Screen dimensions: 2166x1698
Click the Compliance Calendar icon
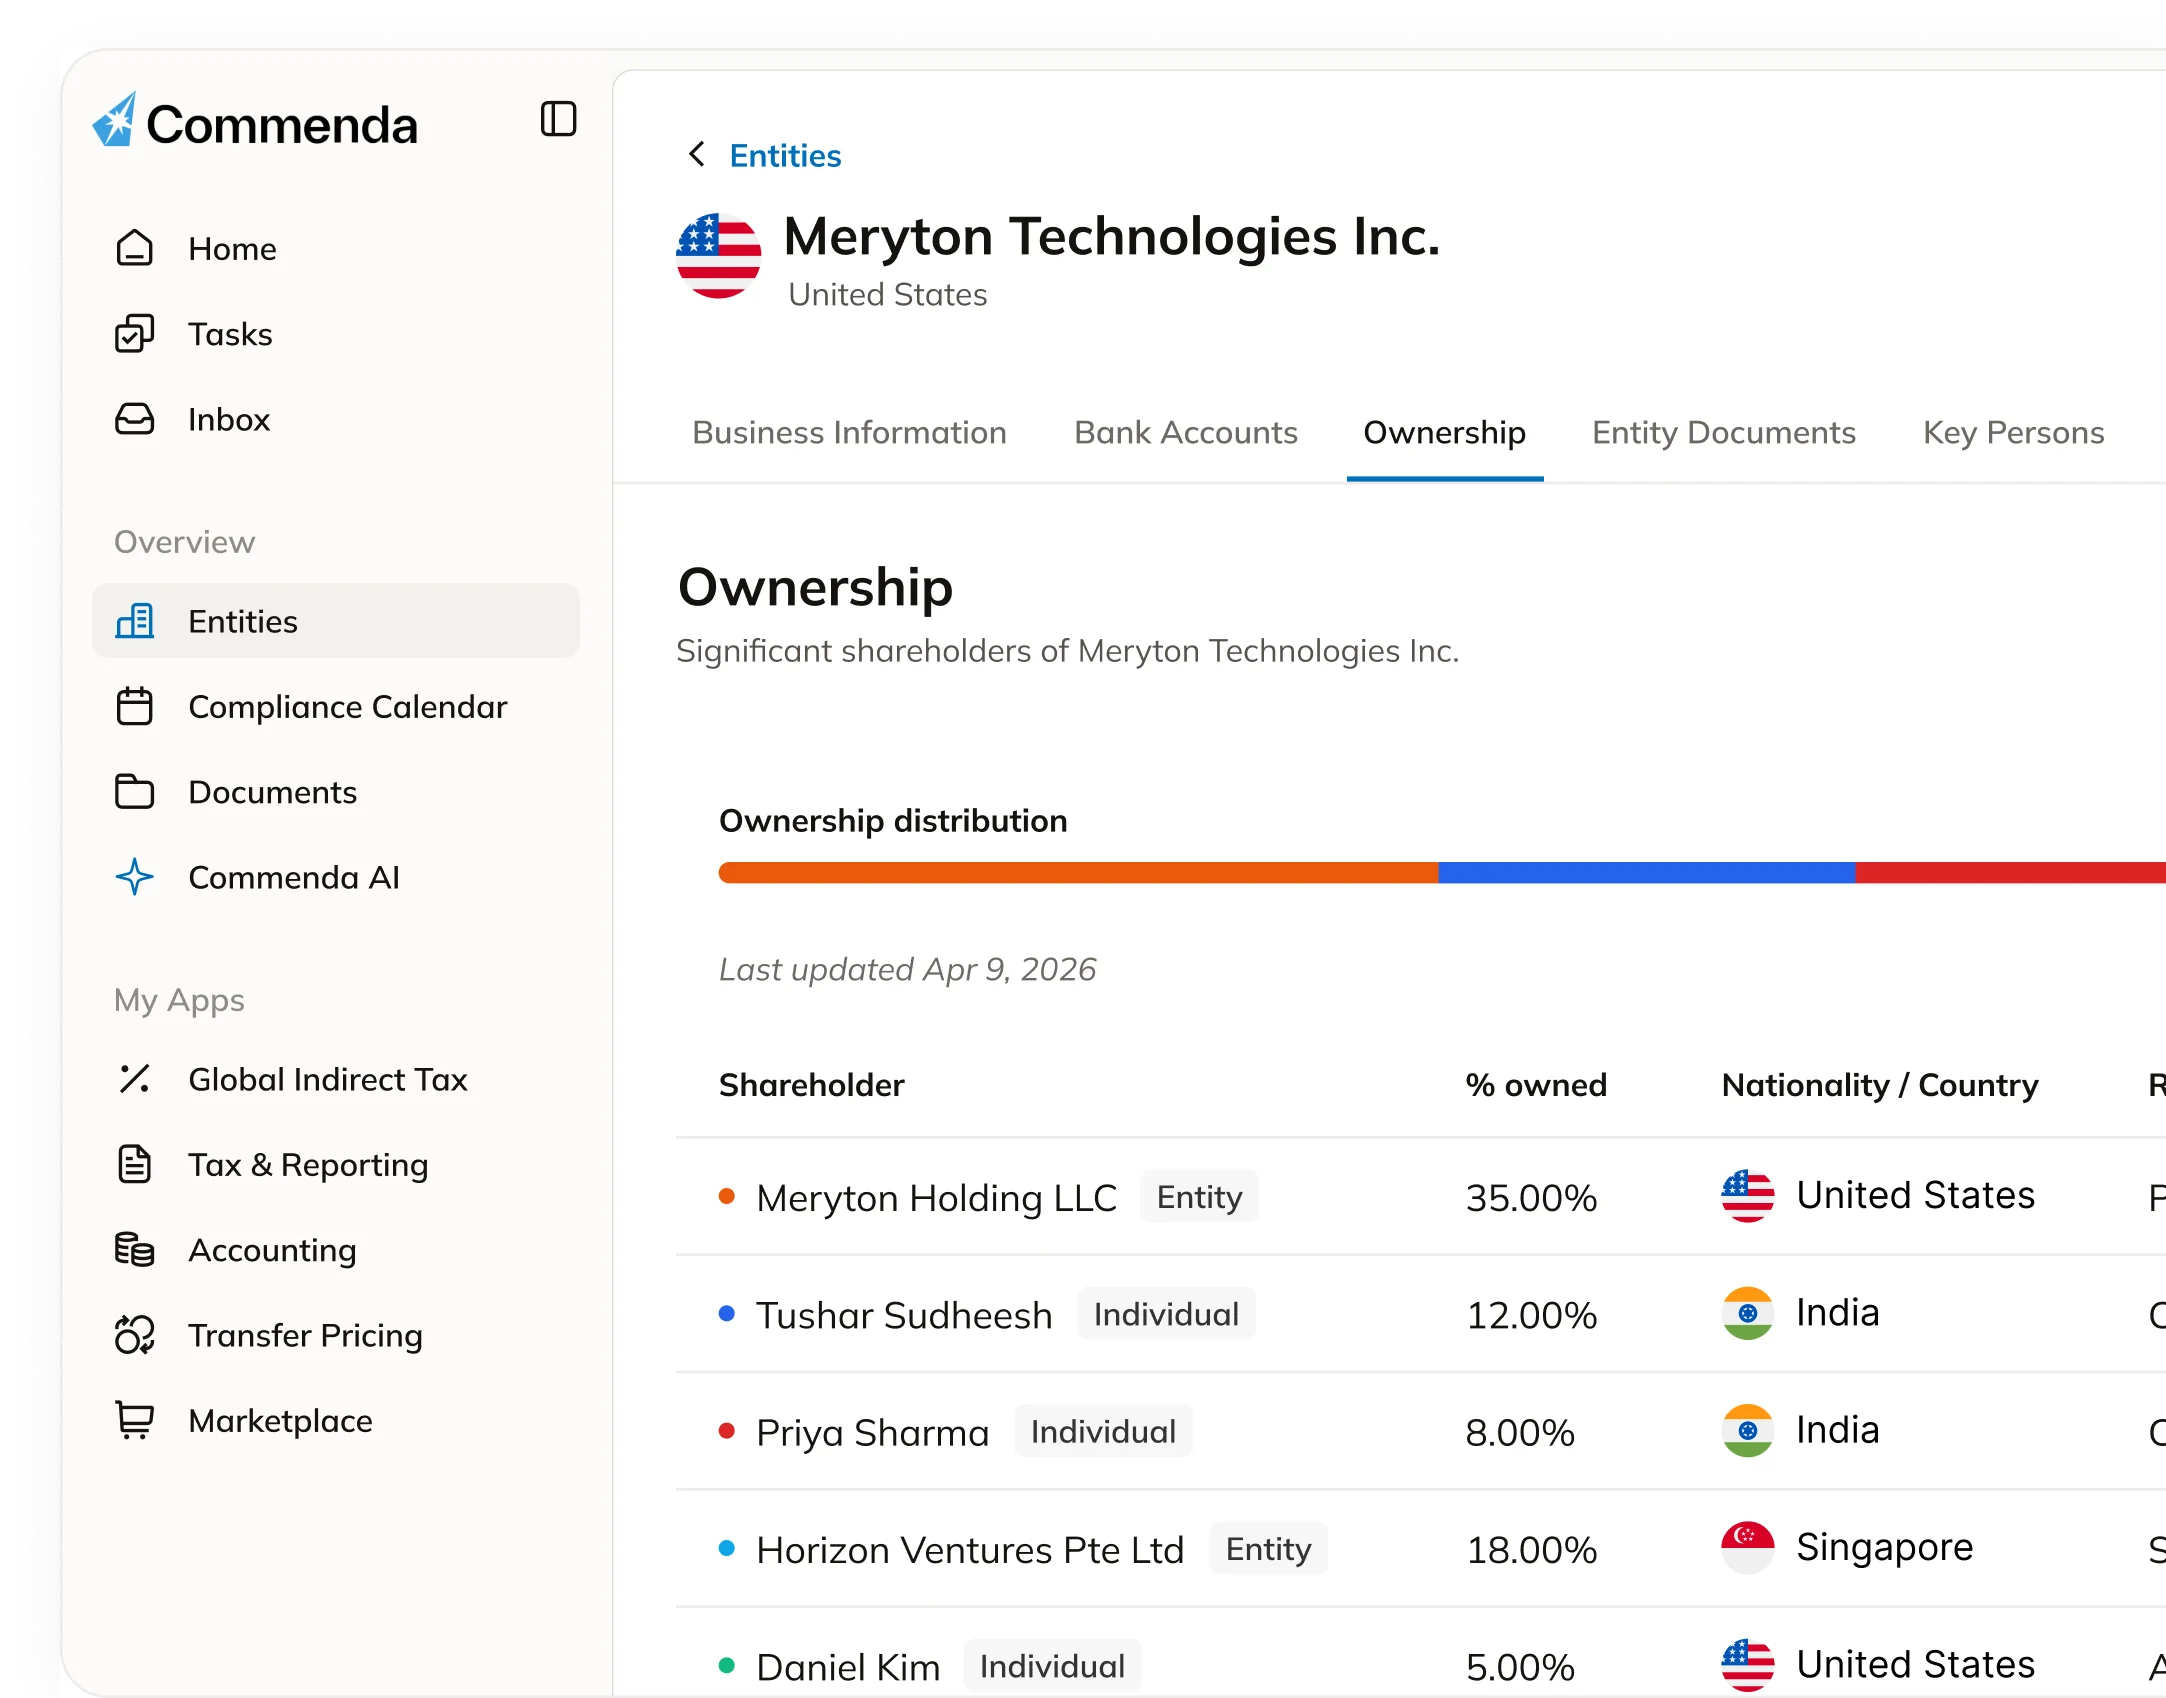click(x=134, y=706)
